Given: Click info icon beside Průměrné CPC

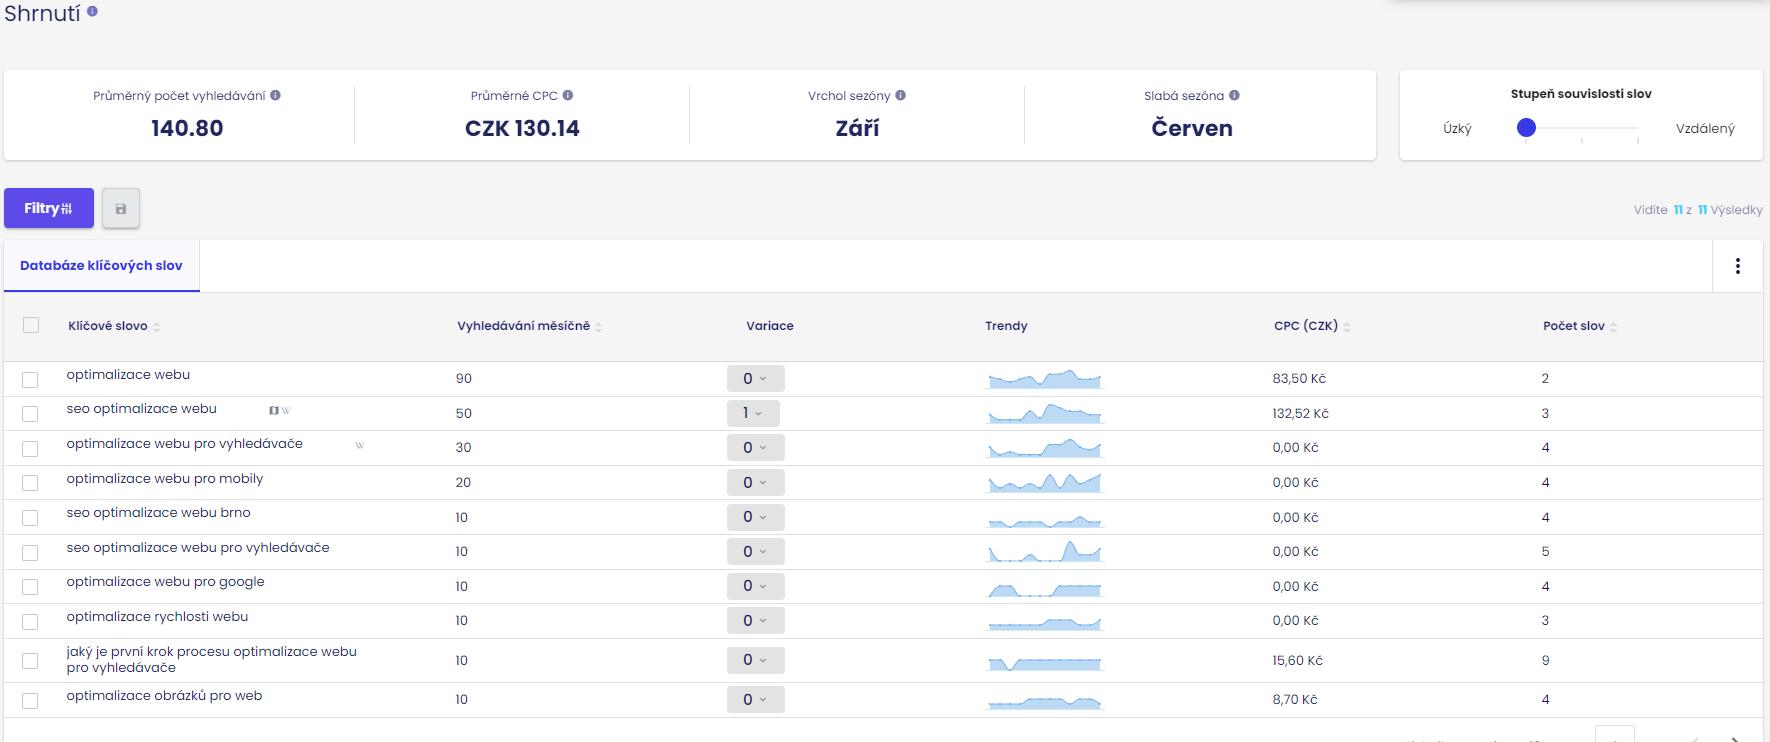Looking at the screenshot, I should click(568, 96).
